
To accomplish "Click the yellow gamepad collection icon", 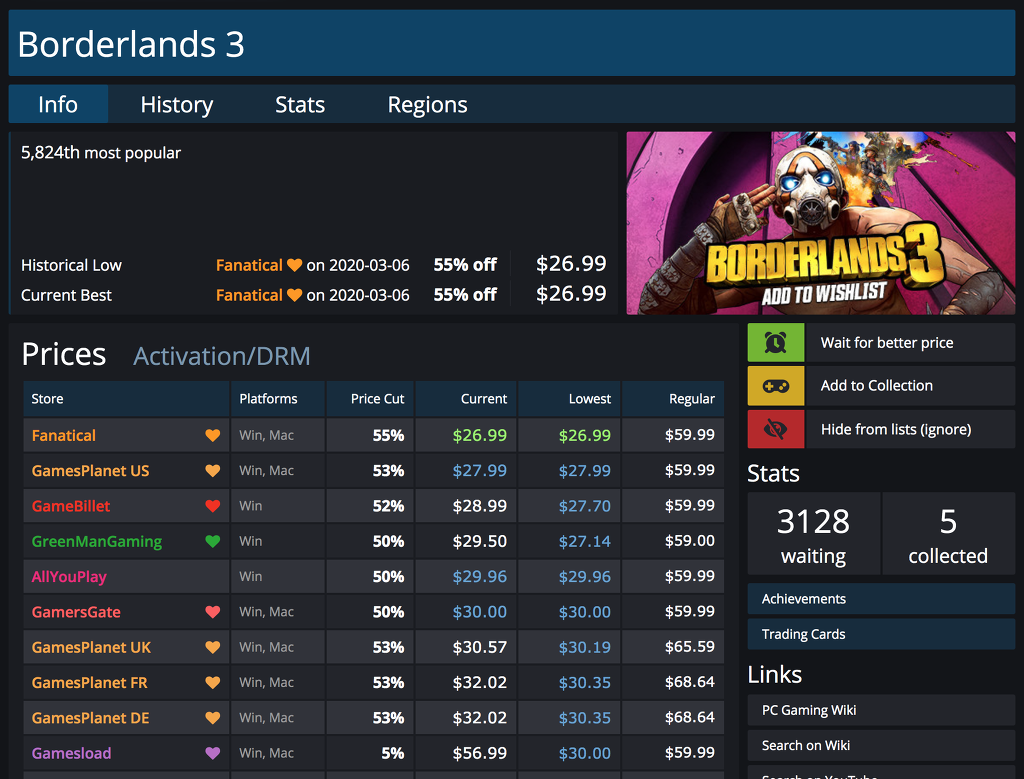I will [775, 386].
